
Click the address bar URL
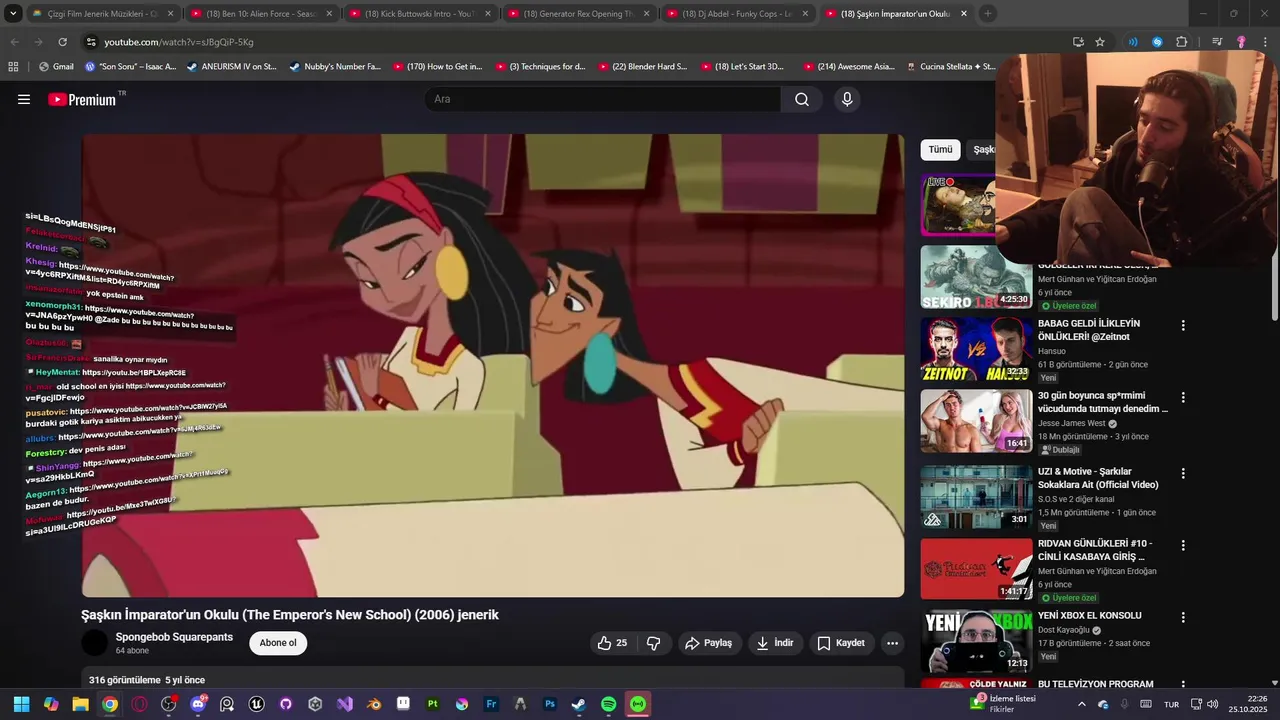(x=179, y=42)
